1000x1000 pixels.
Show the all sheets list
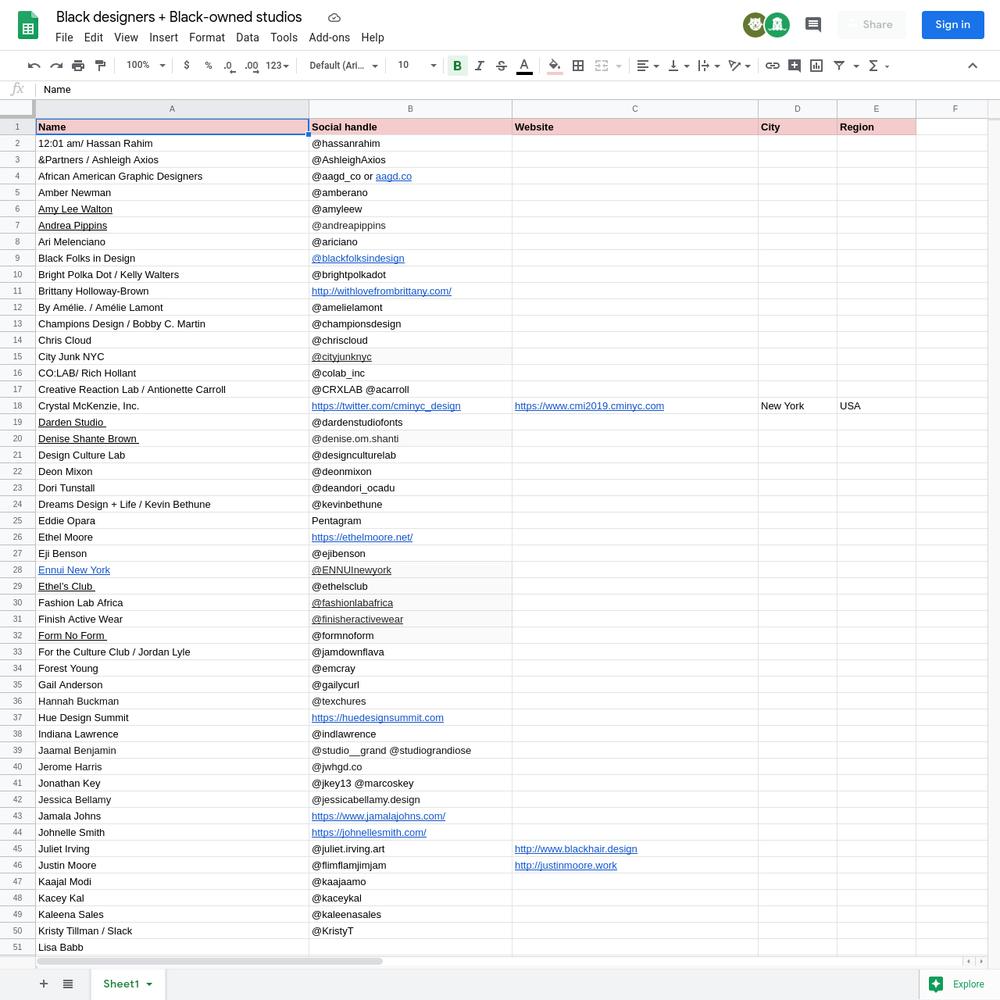point(68,983)
